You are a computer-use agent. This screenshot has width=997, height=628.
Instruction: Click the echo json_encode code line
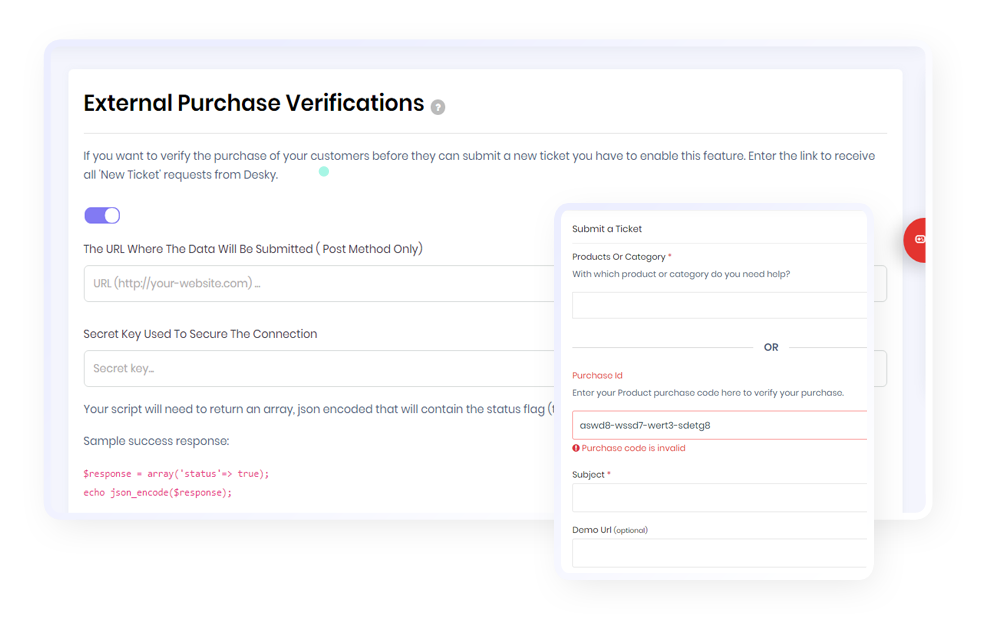pyautogui.click(x=158, y=493)
